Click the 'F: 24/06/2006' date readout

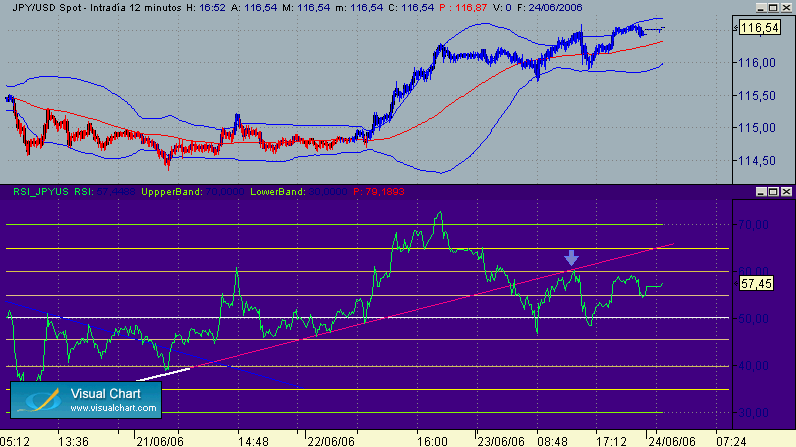click(550, 8)
